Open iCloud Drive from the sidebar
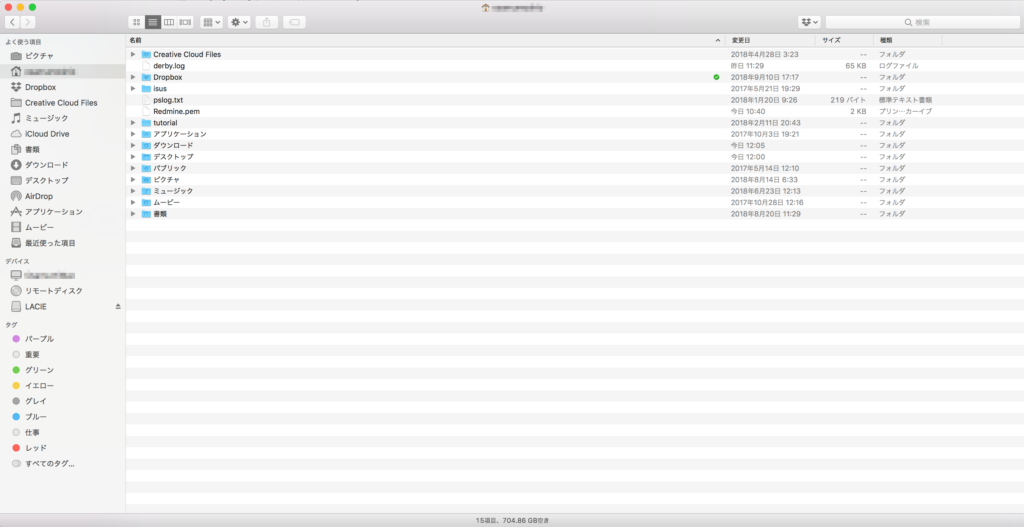The width and height of the screenshot is (1024, 527). click(47, 134)
